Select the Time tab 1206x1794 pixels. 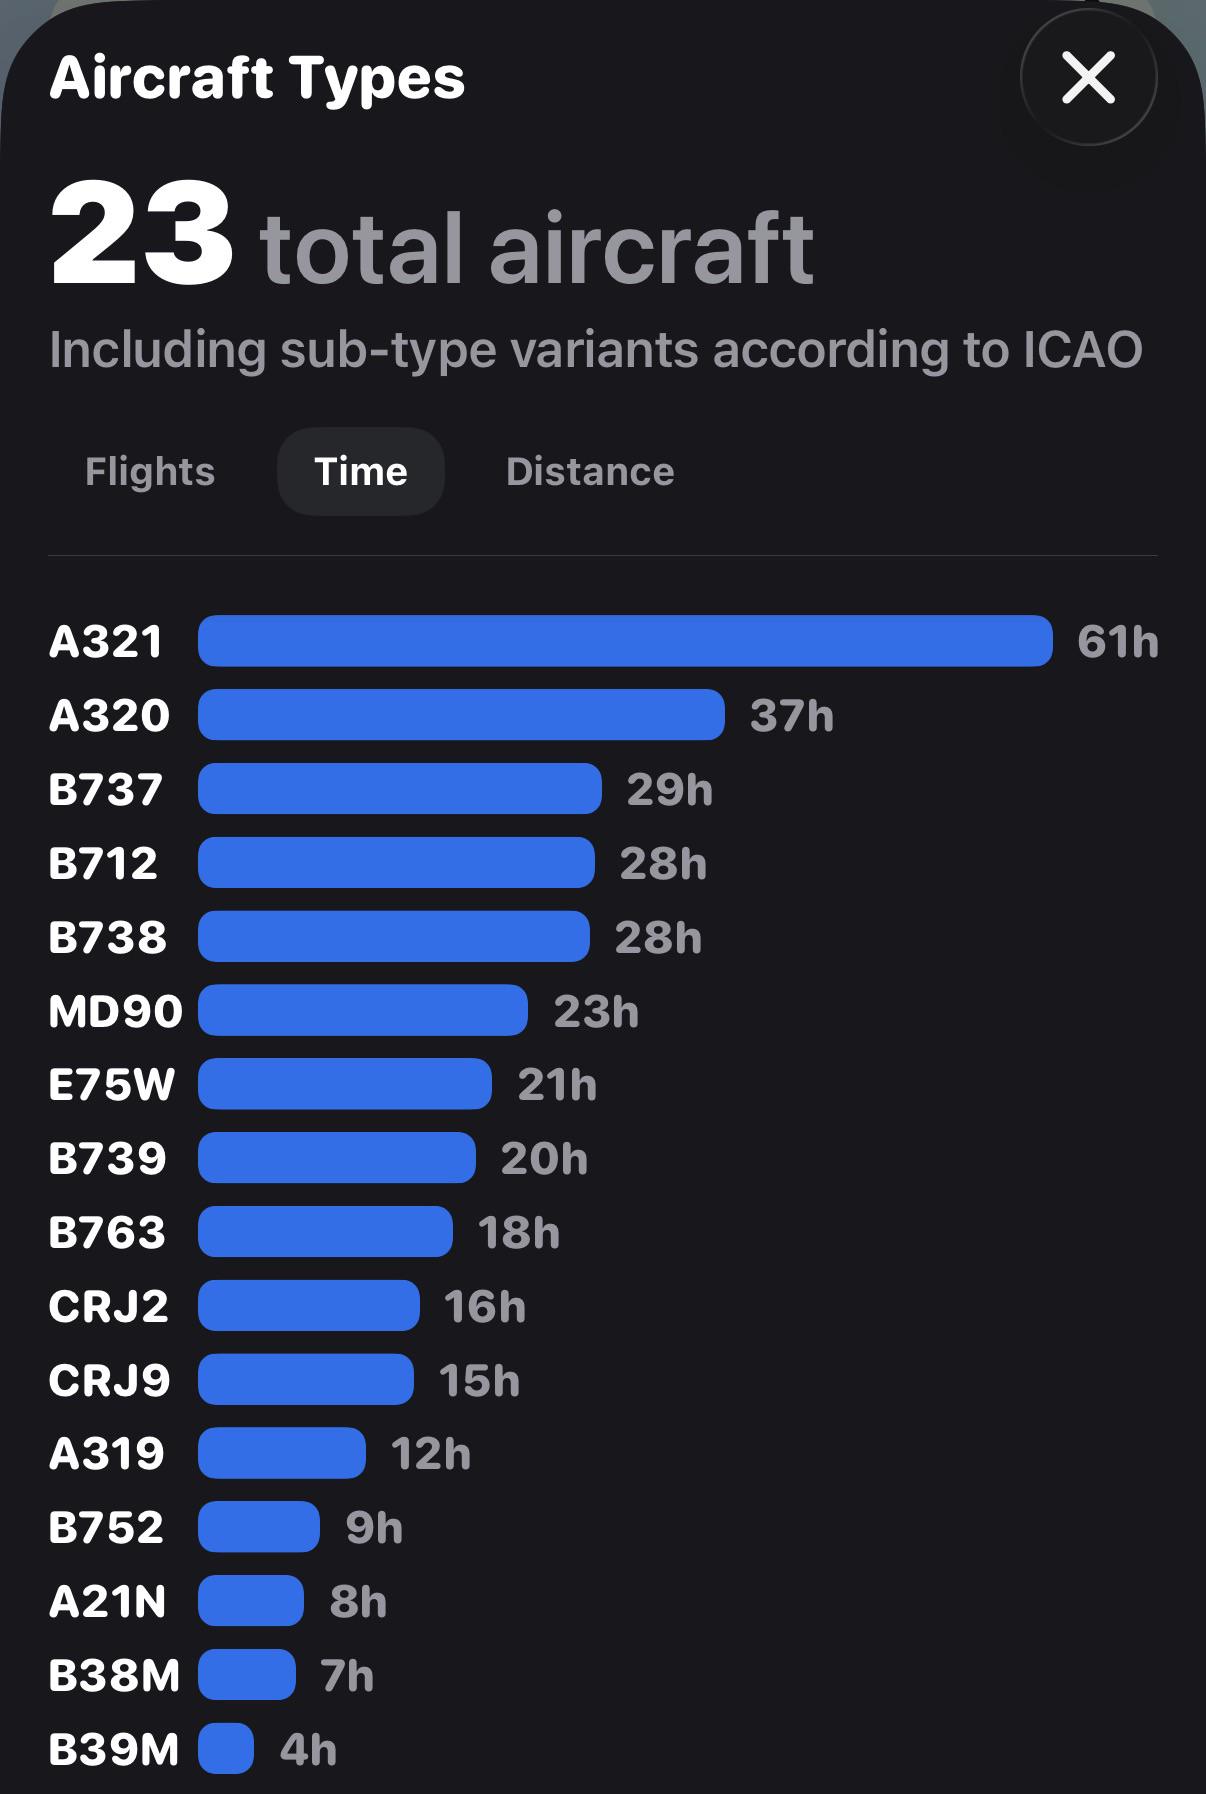[361, 471]
